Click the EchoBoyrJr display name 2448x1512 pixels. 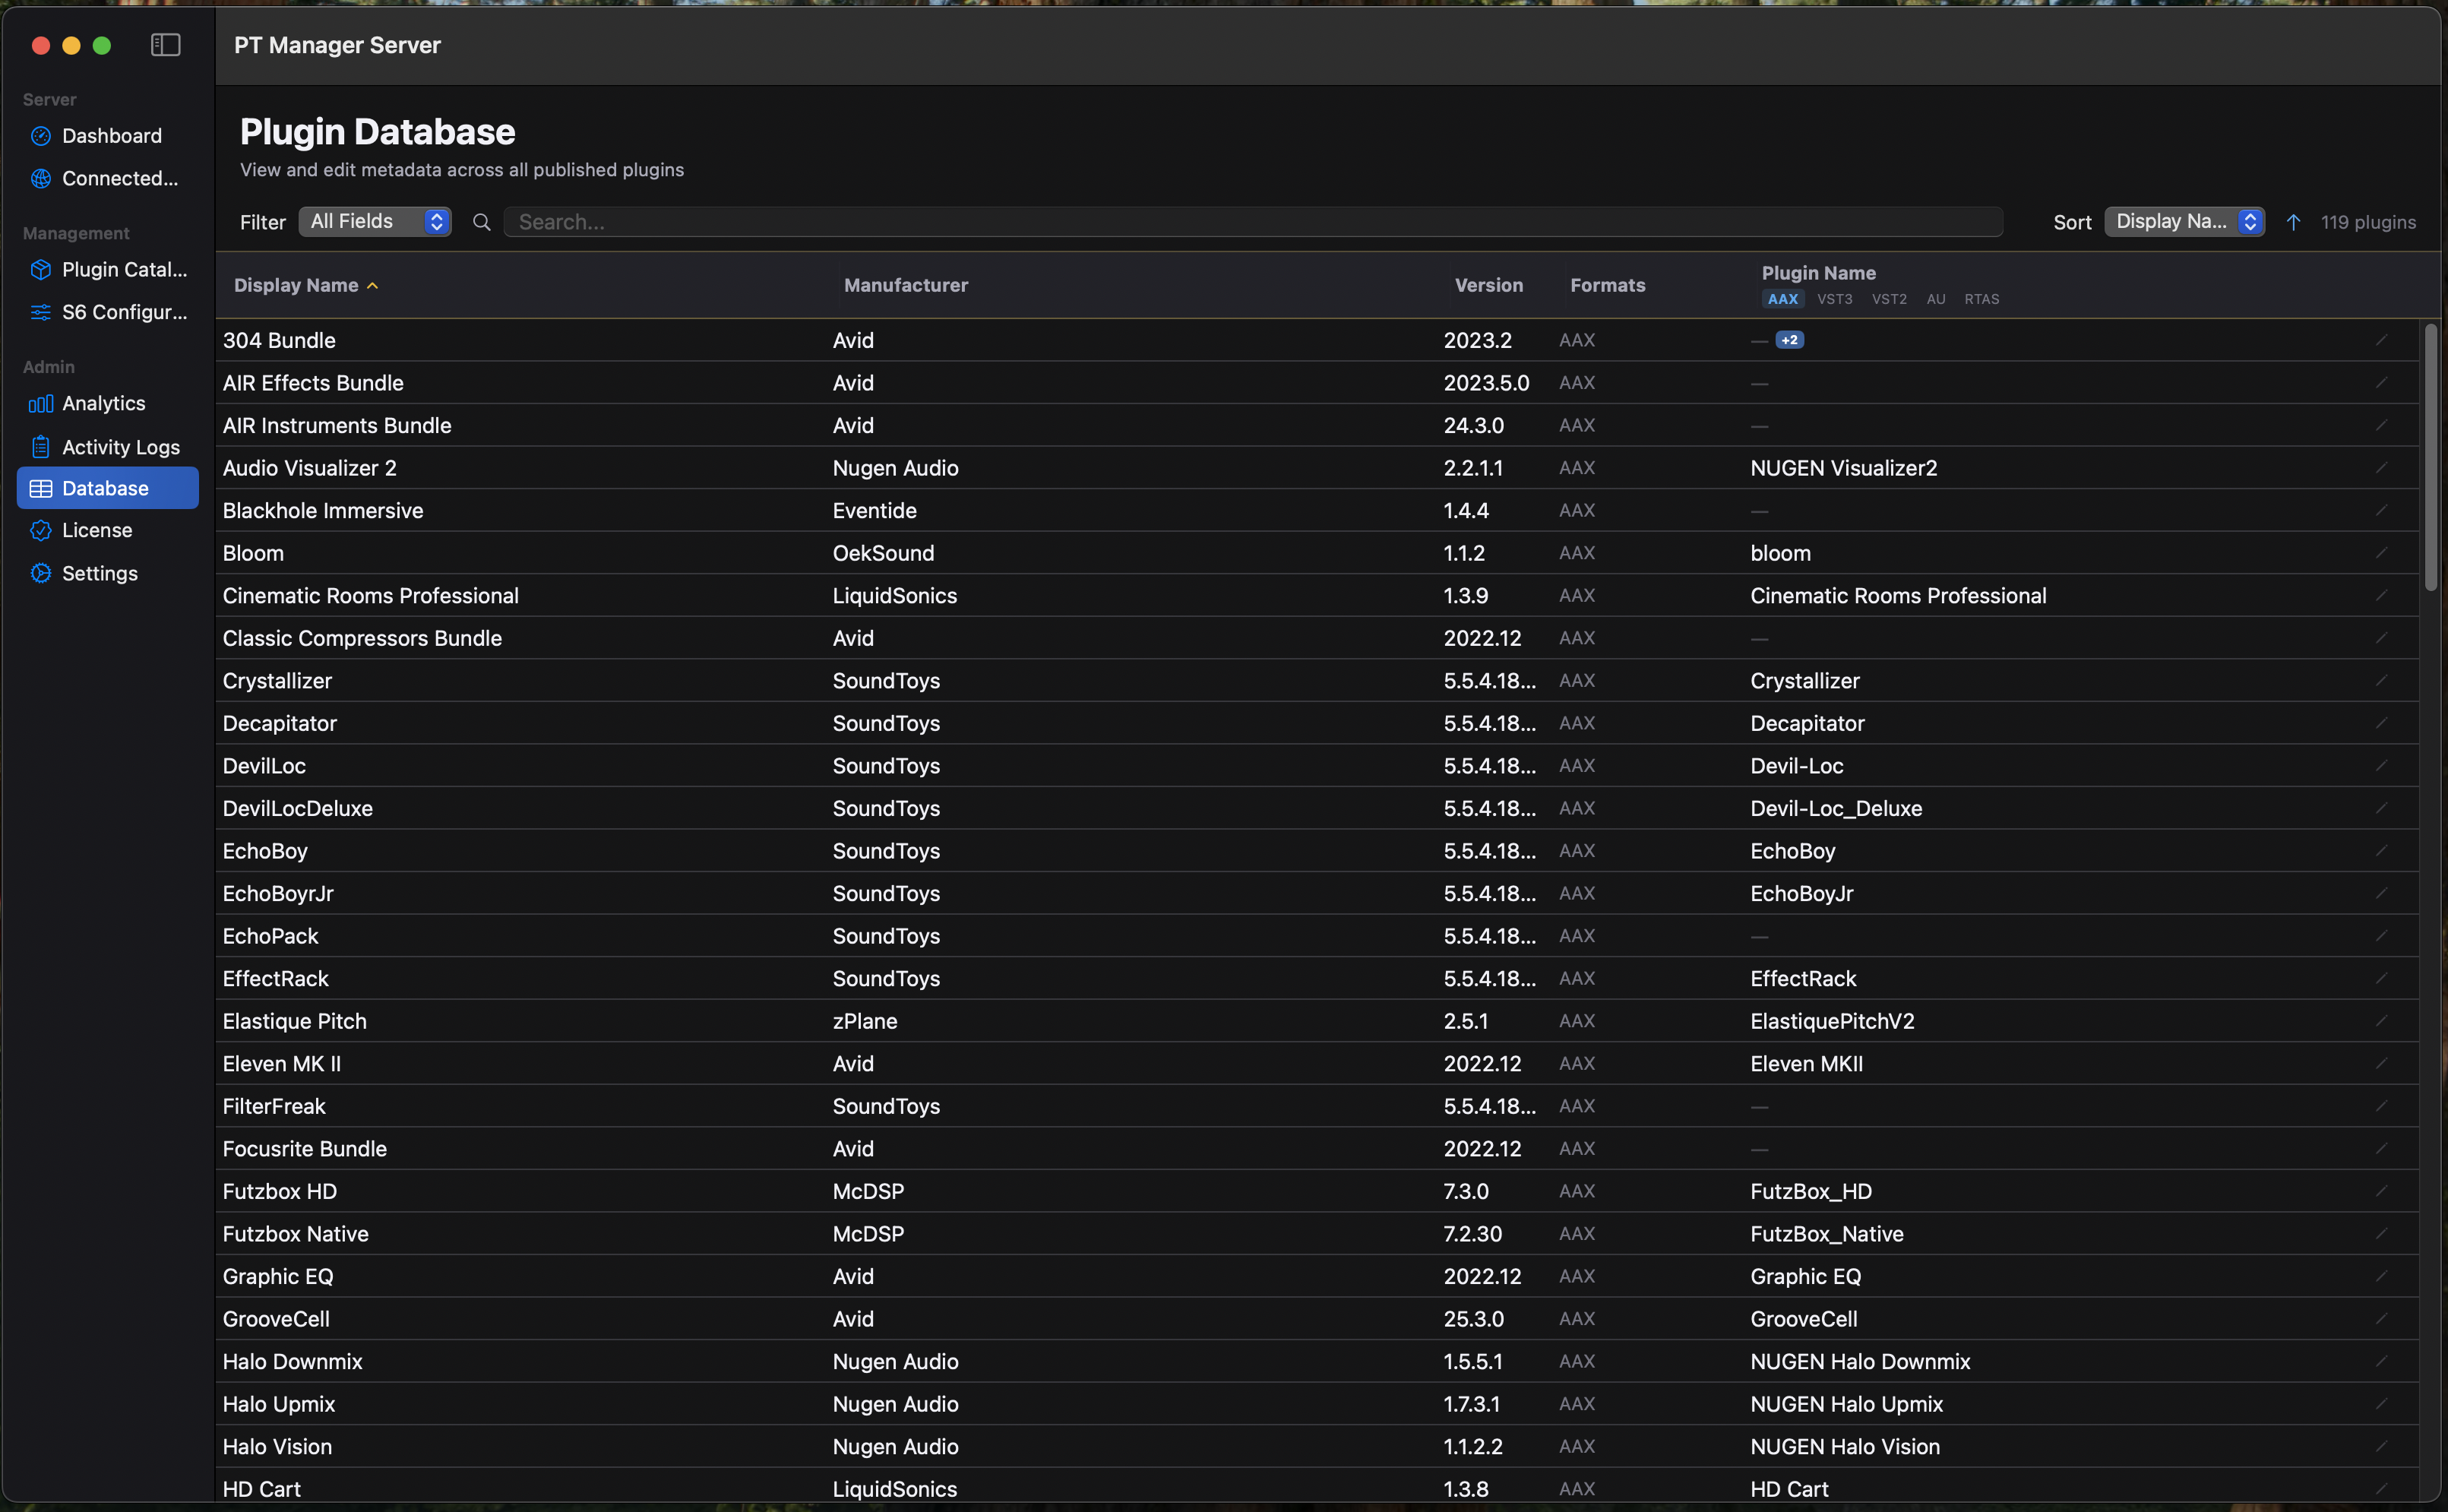pos(278,894)
